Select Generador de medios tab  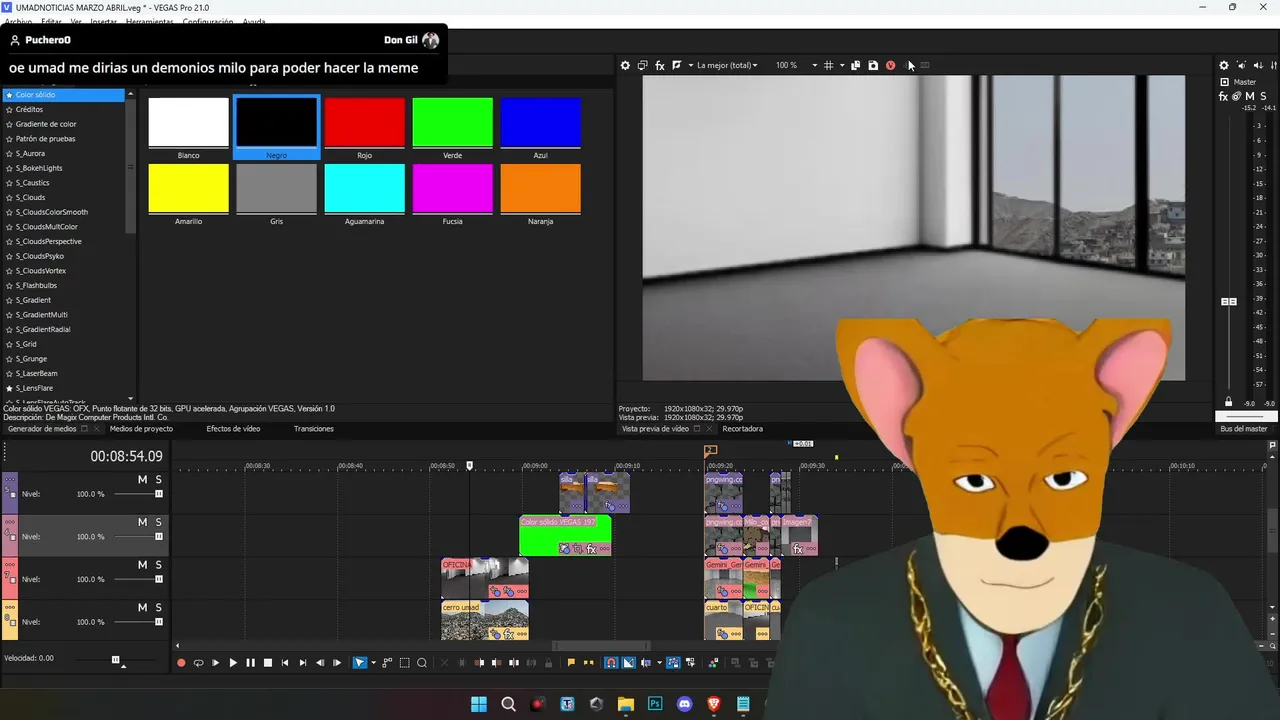42,429
